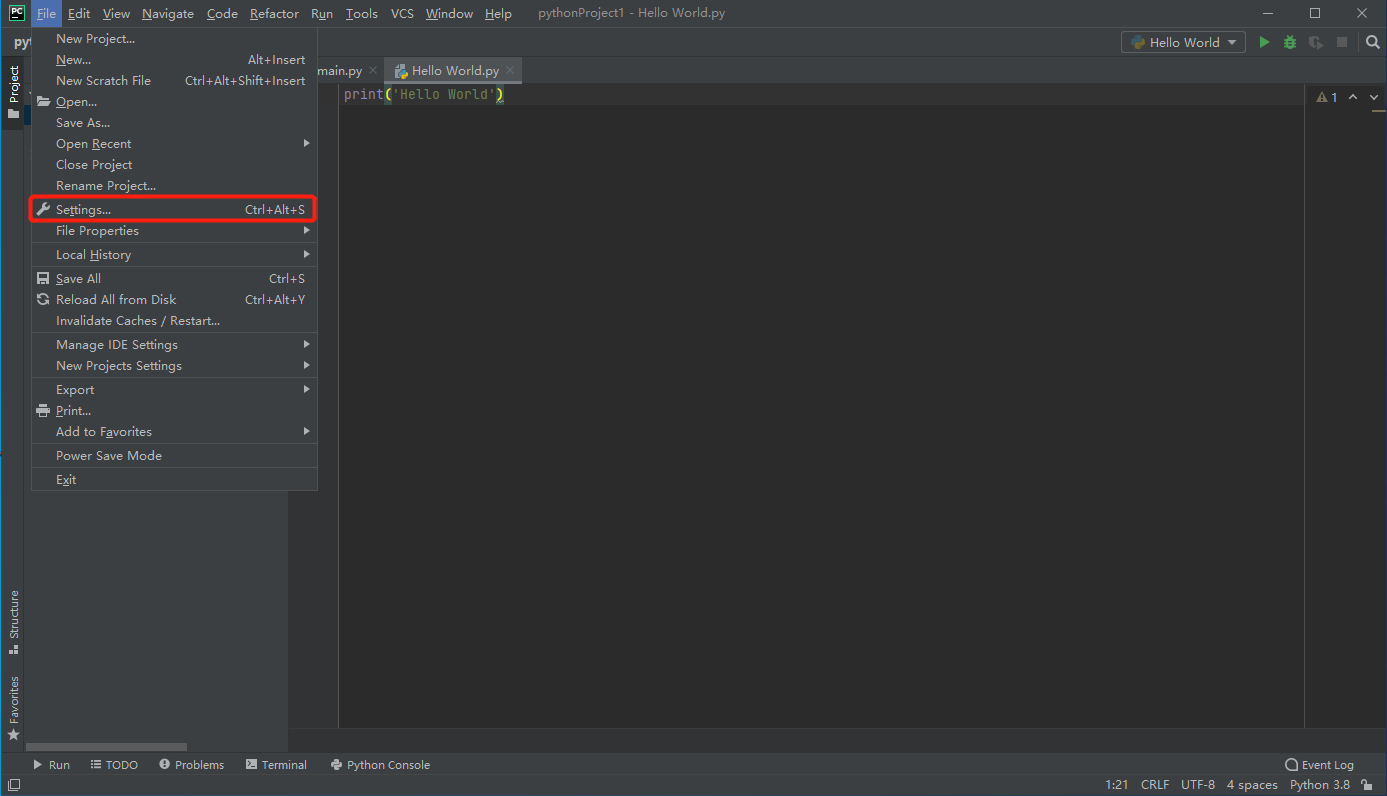Choose Settings... from File menu
This screenshot has width=1387, height=796.
[174, 210]
